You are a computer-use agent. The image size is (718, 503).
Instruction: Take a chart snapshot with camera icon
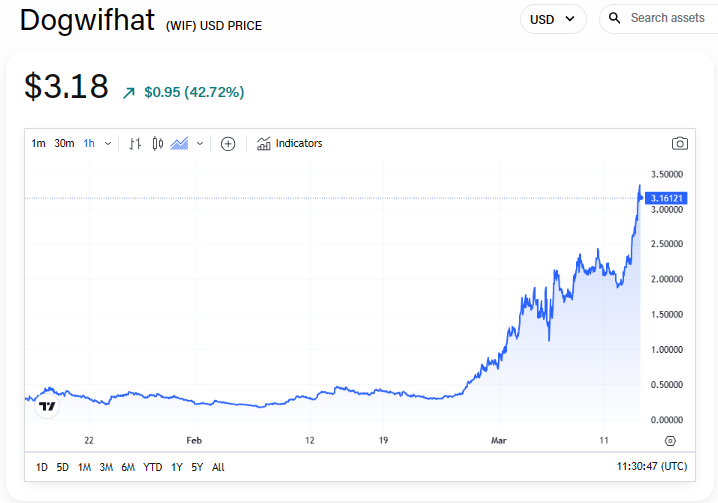[680, 144]
